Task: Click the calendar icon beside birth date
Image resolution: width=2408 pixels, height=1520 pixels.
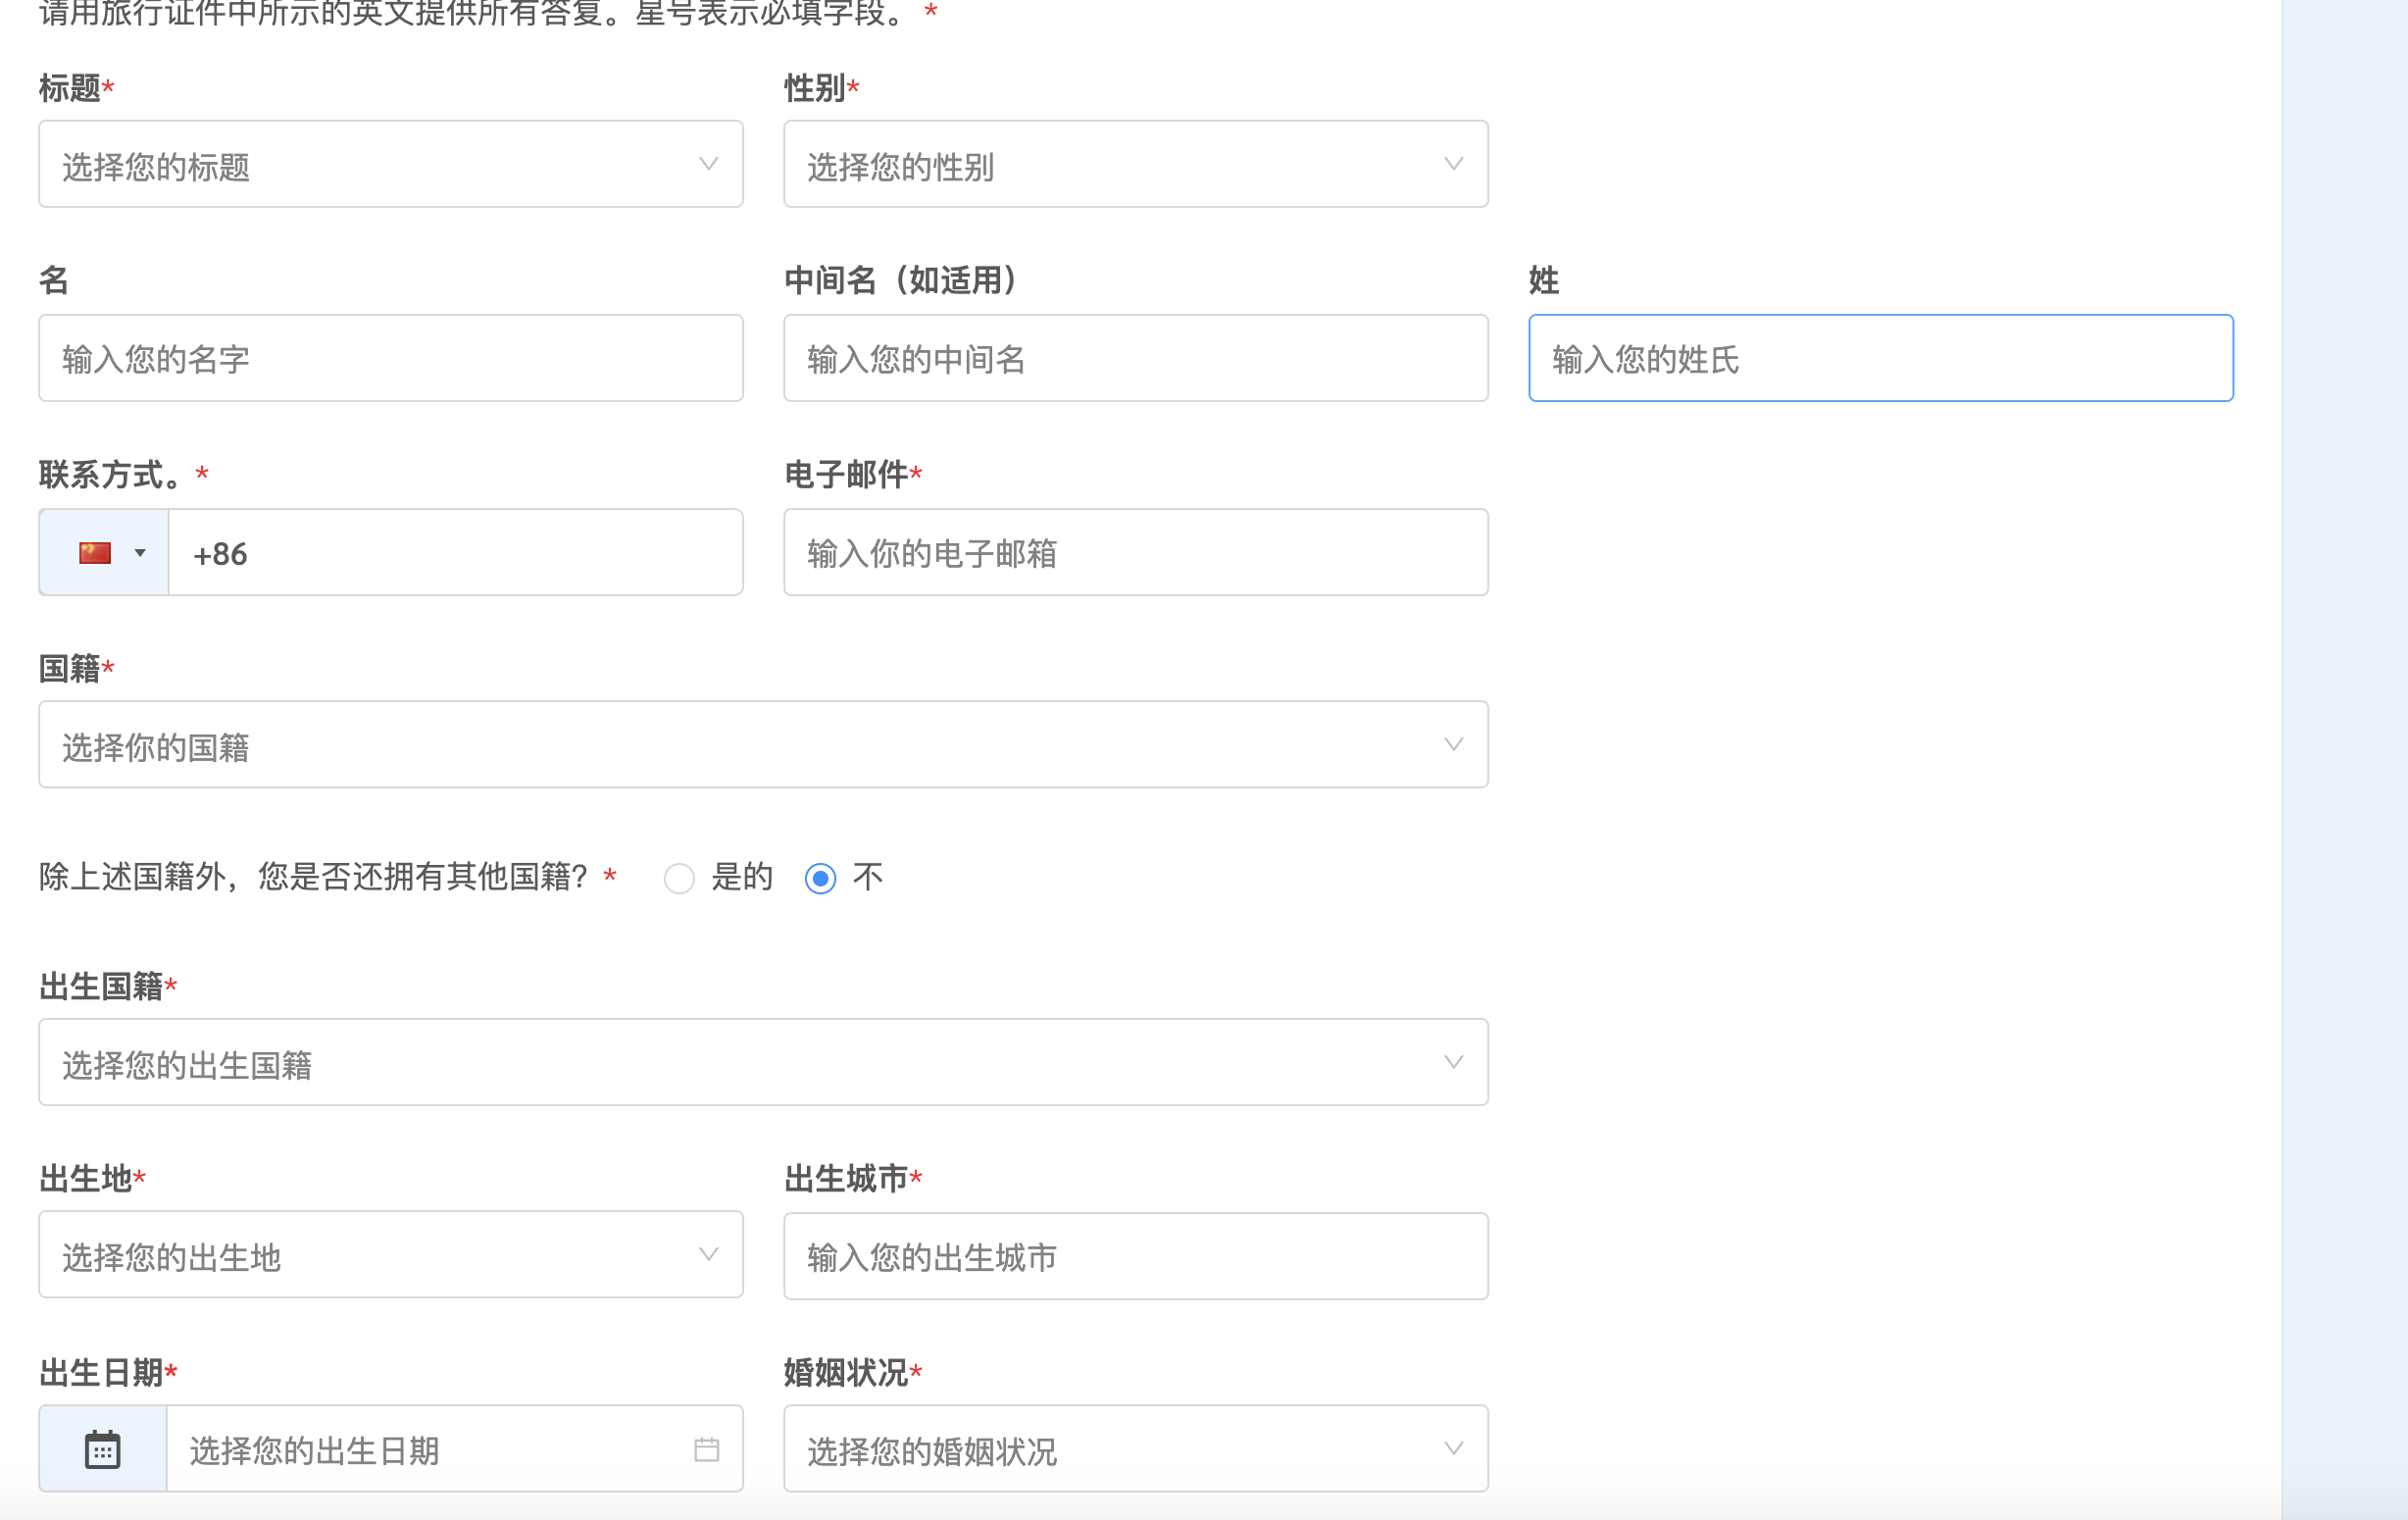Action: point(102,1449)
